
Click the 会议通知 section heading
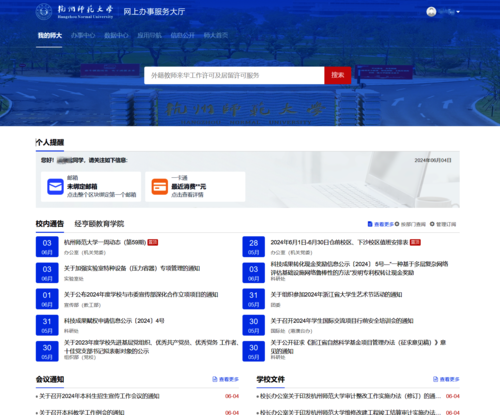(50, 379)
